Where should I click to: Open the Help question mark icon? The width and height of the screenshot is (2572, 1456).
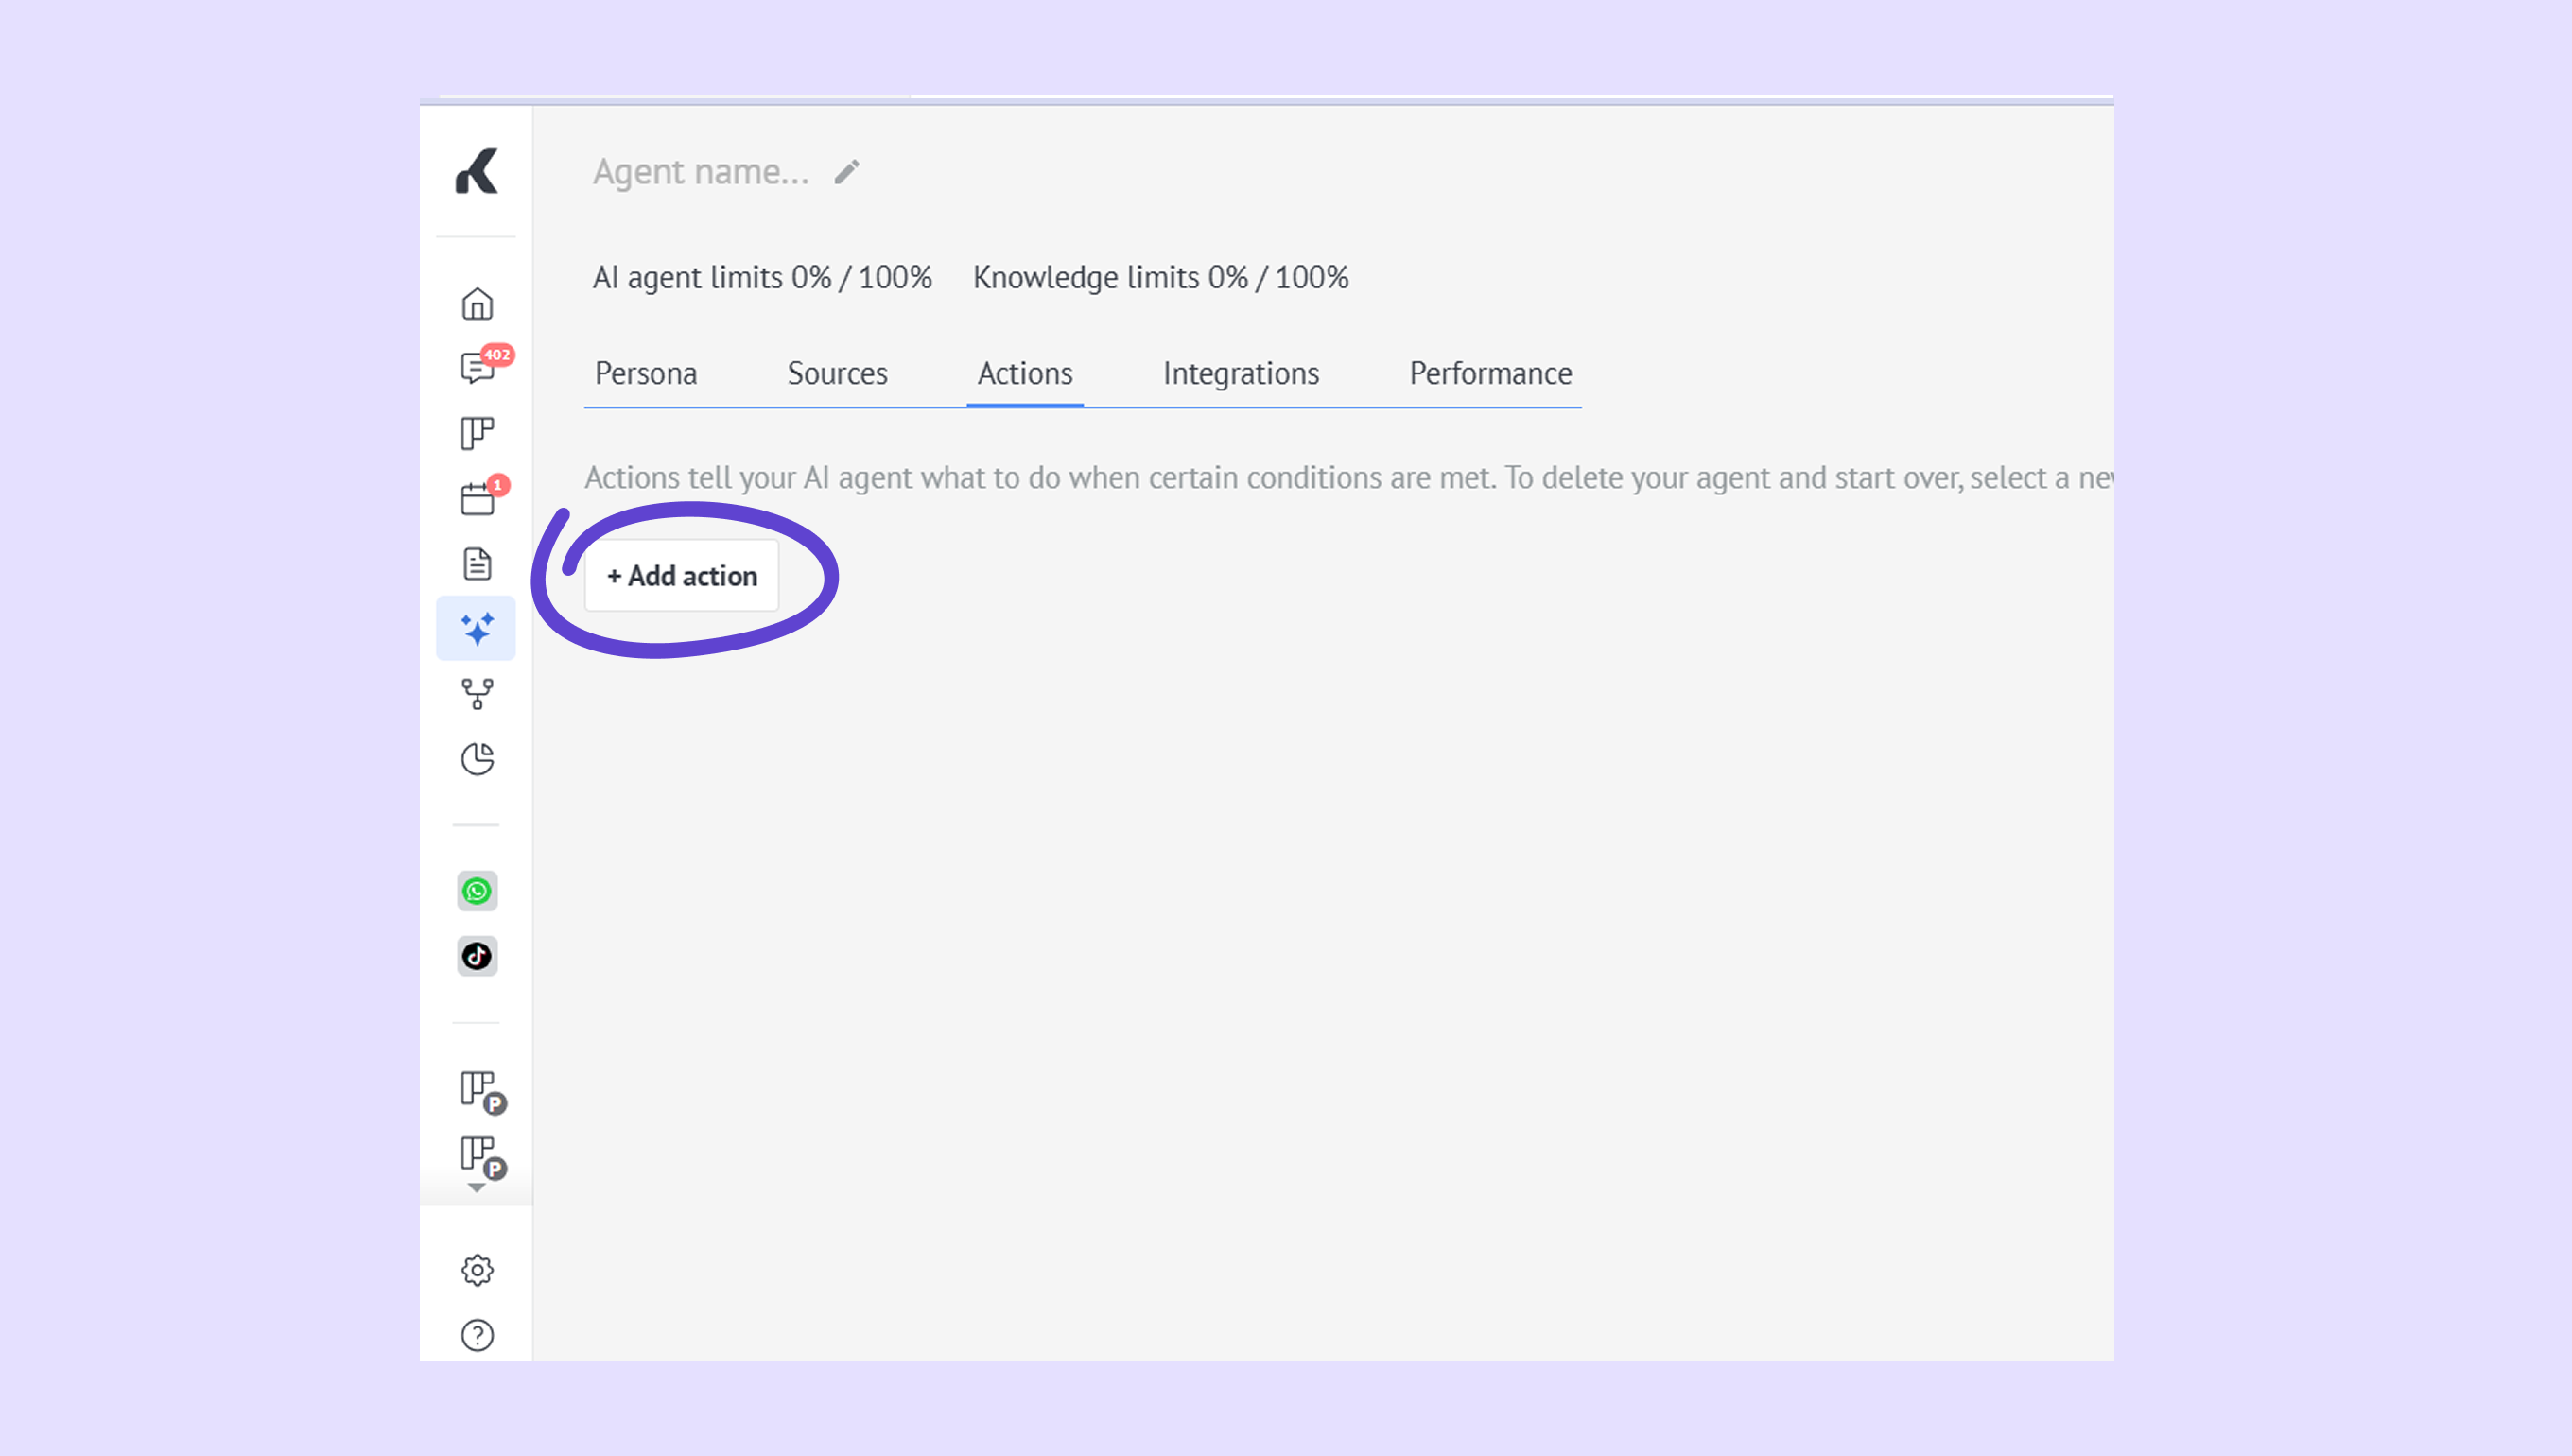click(x=477, y=1335)
